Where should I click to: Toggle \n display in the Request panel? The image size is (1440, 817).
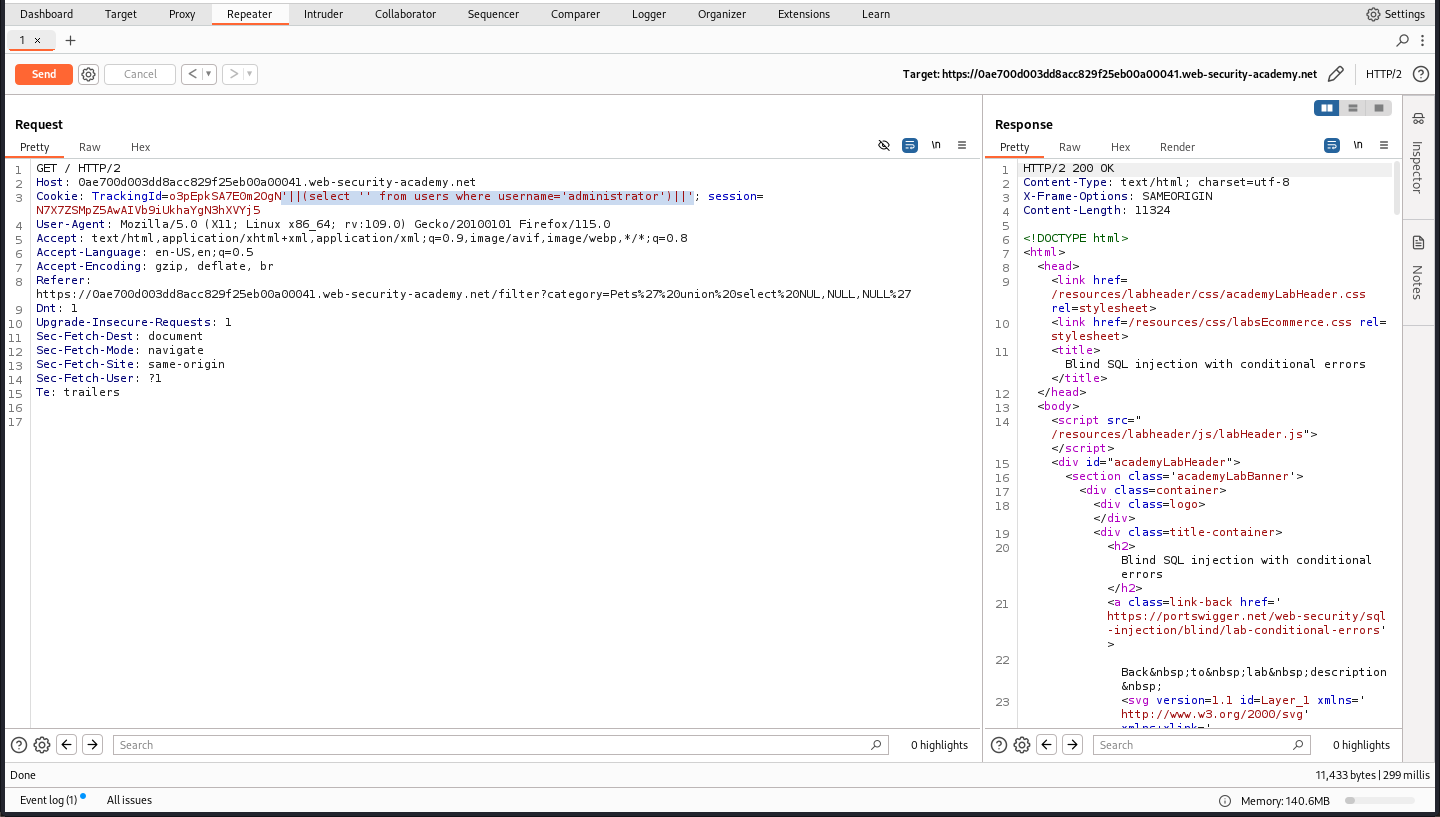pyautogui.click(x=936, y=145)
